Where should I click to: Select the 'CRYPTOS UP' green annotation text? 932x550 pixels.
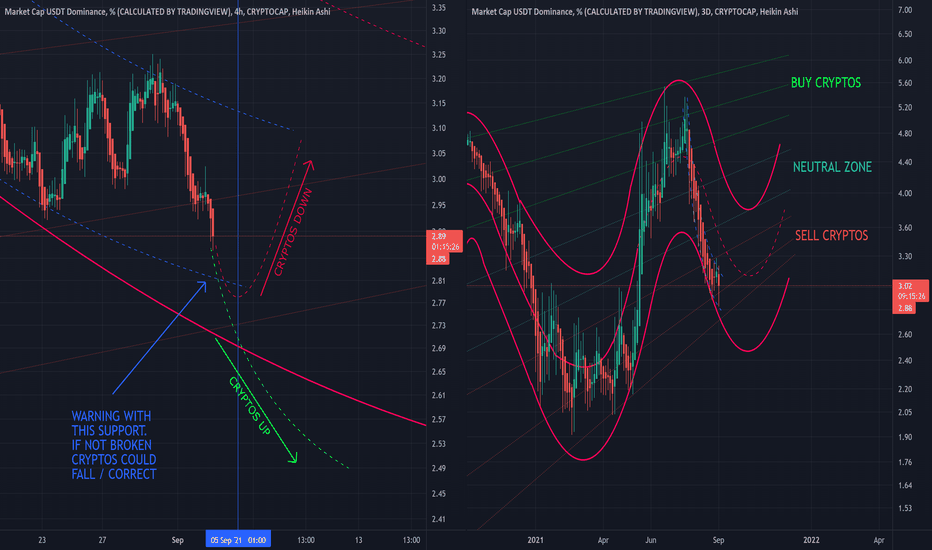(x=250, y=406)
